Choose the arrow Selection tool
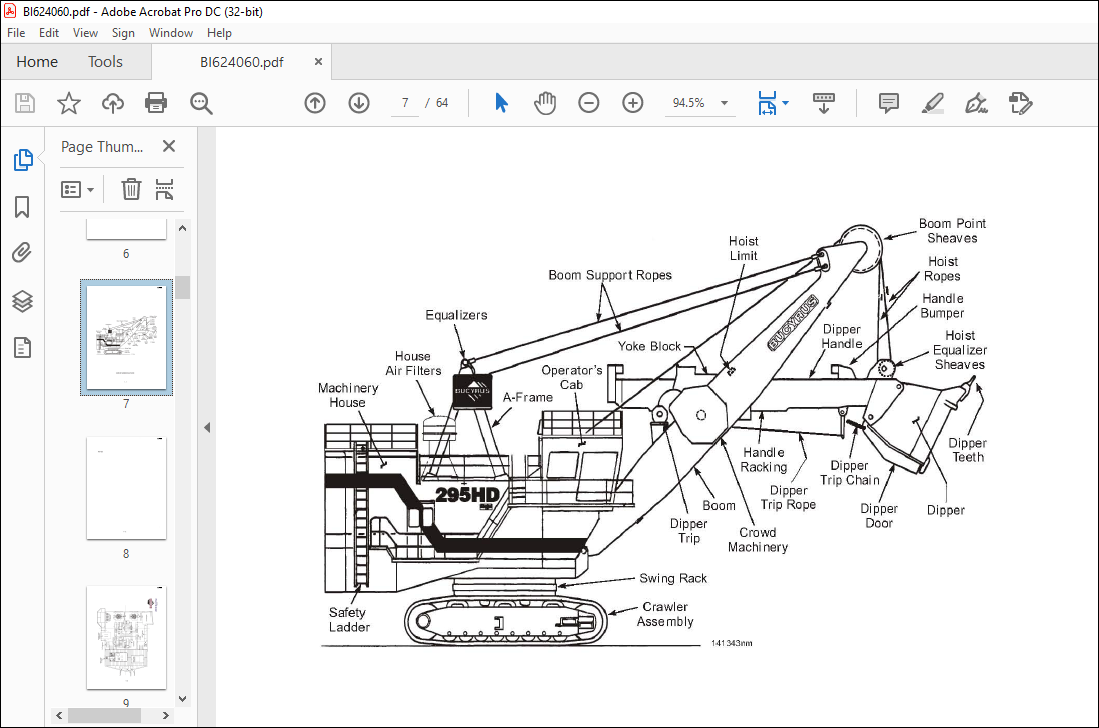Image resolution: width=1099 pixels, height=728 pixels. click(501, 103)
